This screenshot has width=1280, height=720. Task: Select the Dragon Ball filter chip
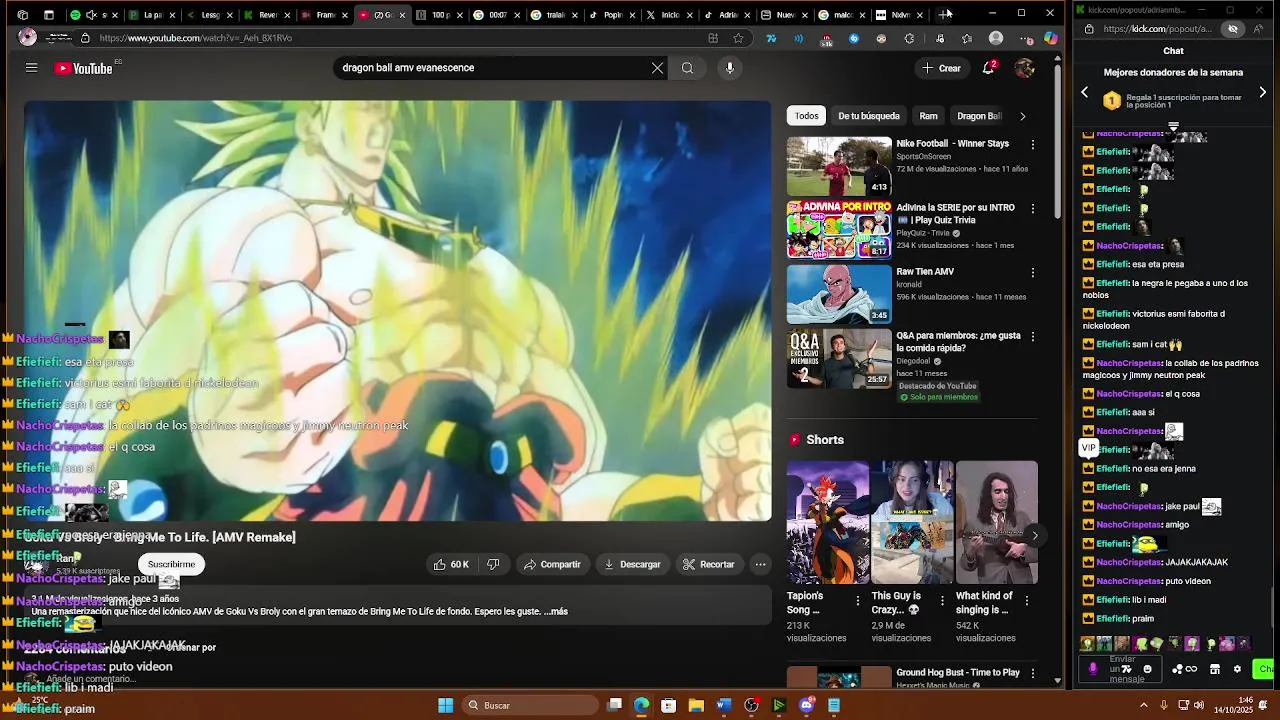979,116
